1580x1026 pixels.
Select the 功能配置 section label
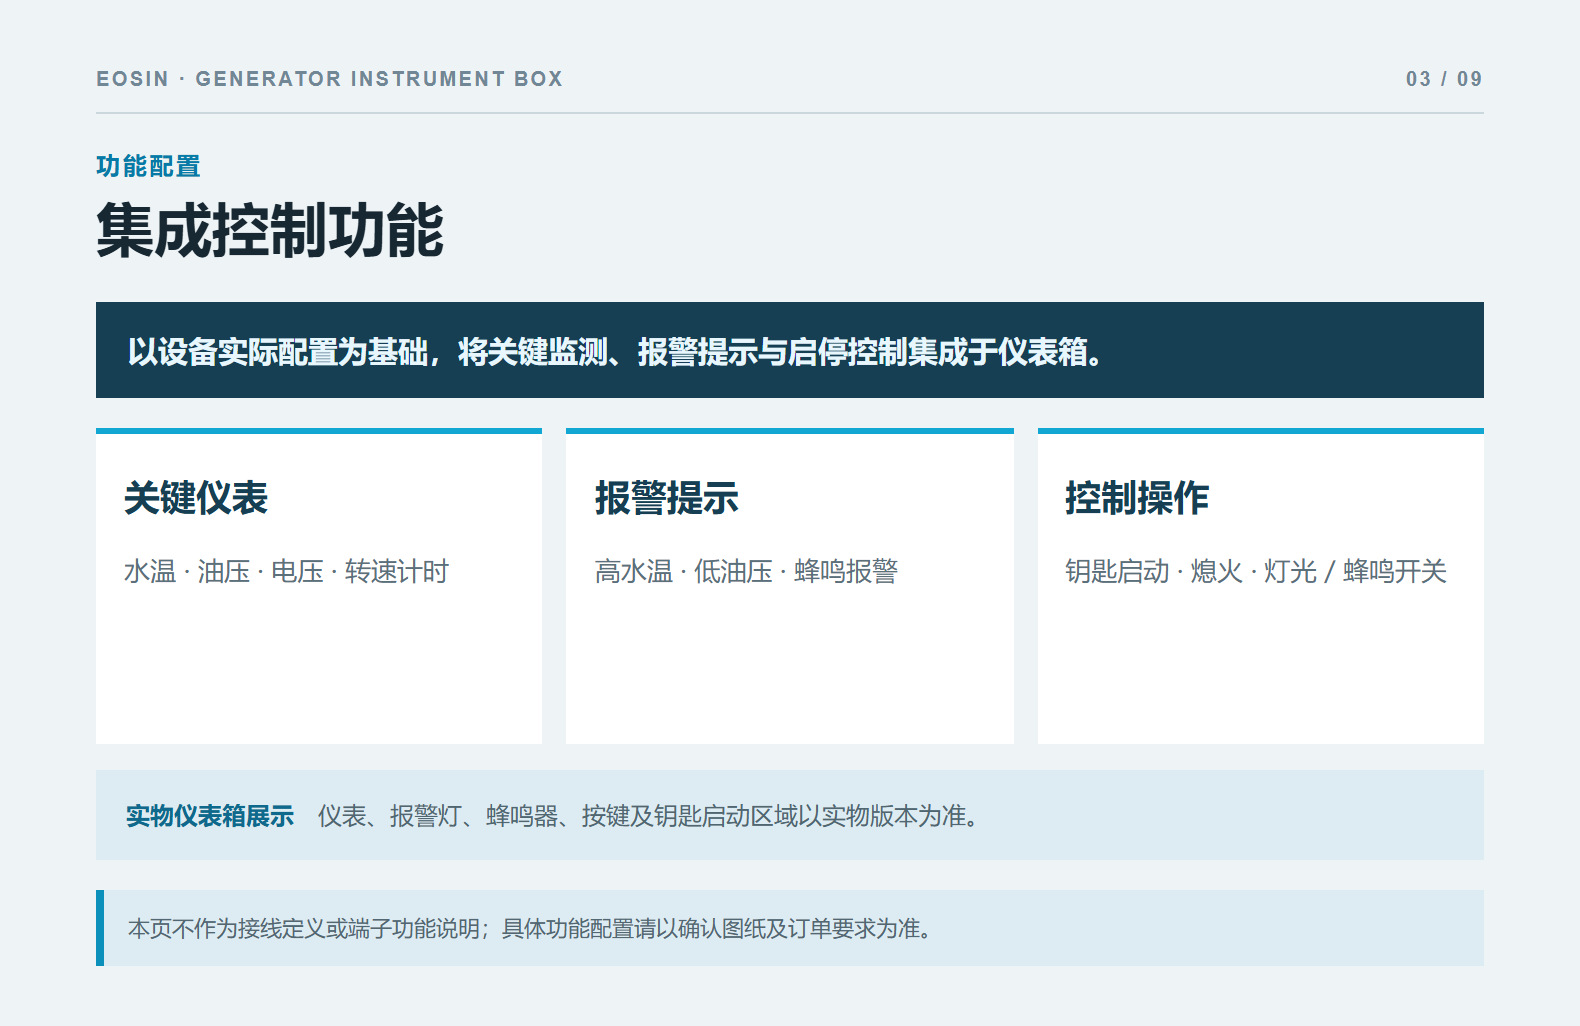coord(148,166)
